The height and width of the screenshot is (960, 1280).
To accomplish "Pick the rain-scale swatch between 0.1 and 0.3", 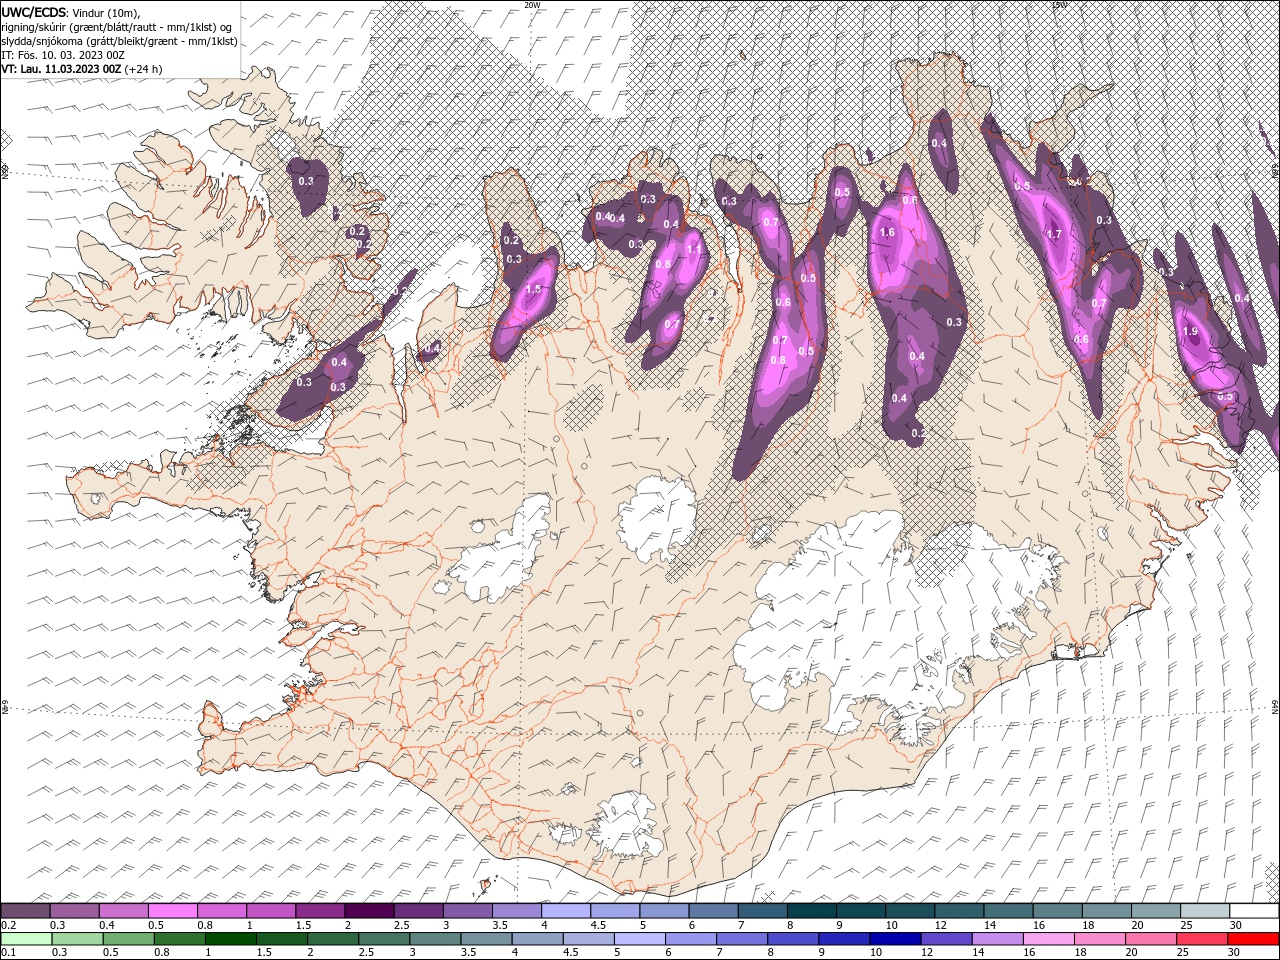I will click(x=27, y=939).
